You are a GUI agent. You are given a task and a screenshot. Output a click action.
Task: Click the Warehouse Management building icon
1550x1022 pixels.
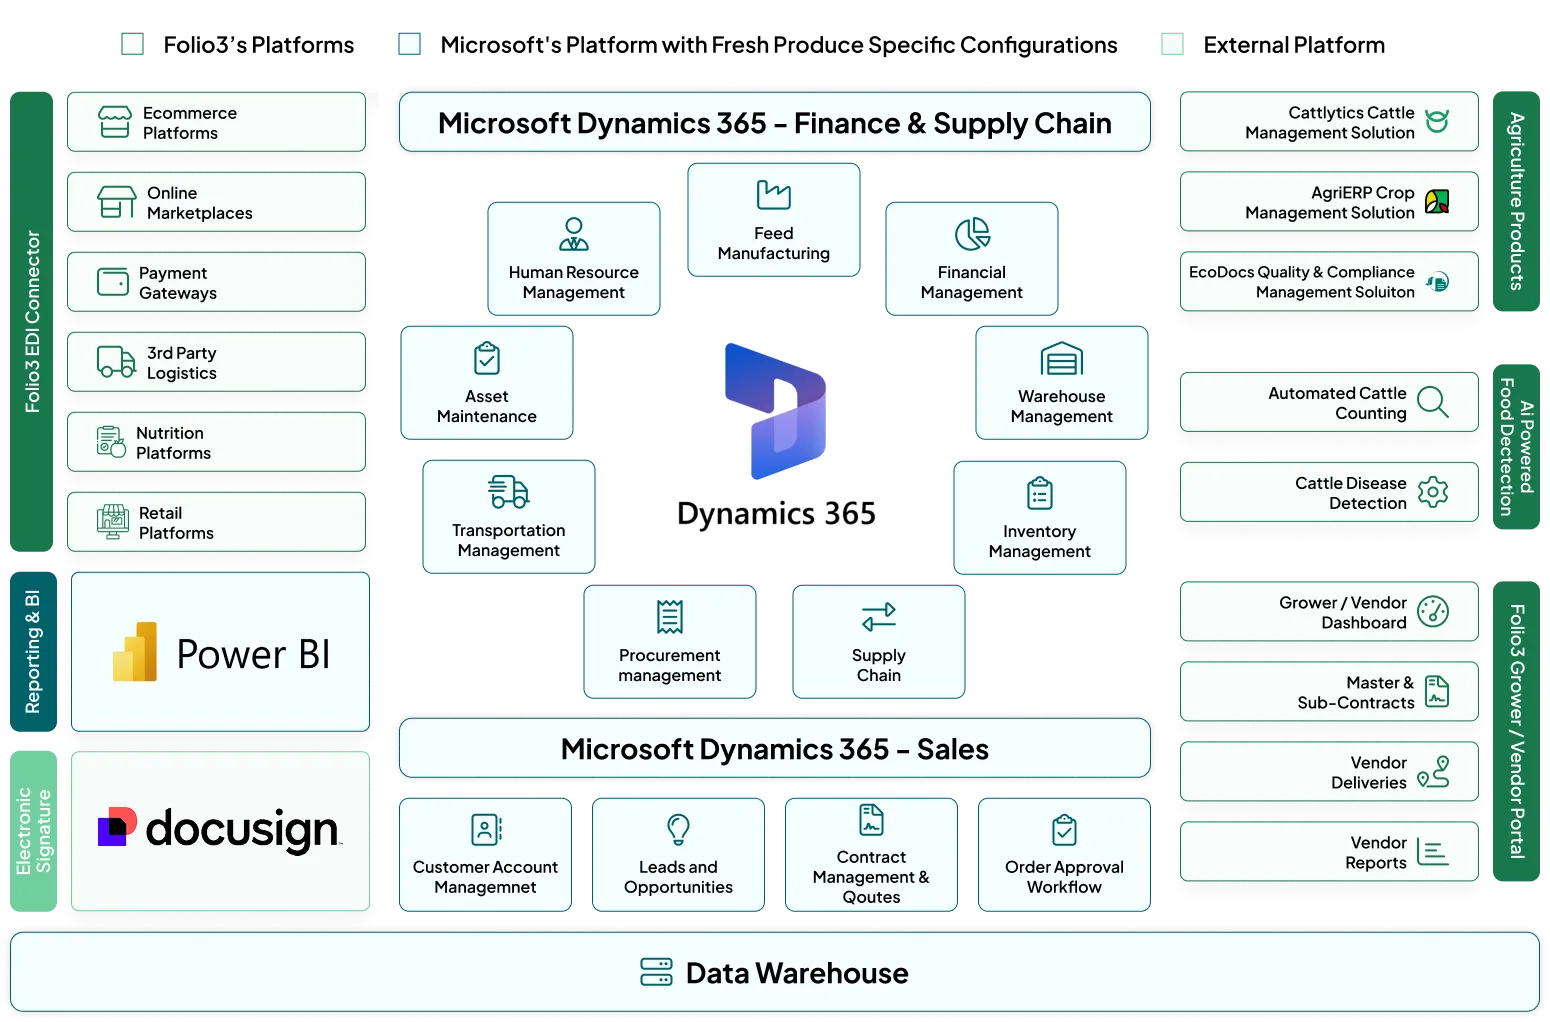tap(1061, 359)
